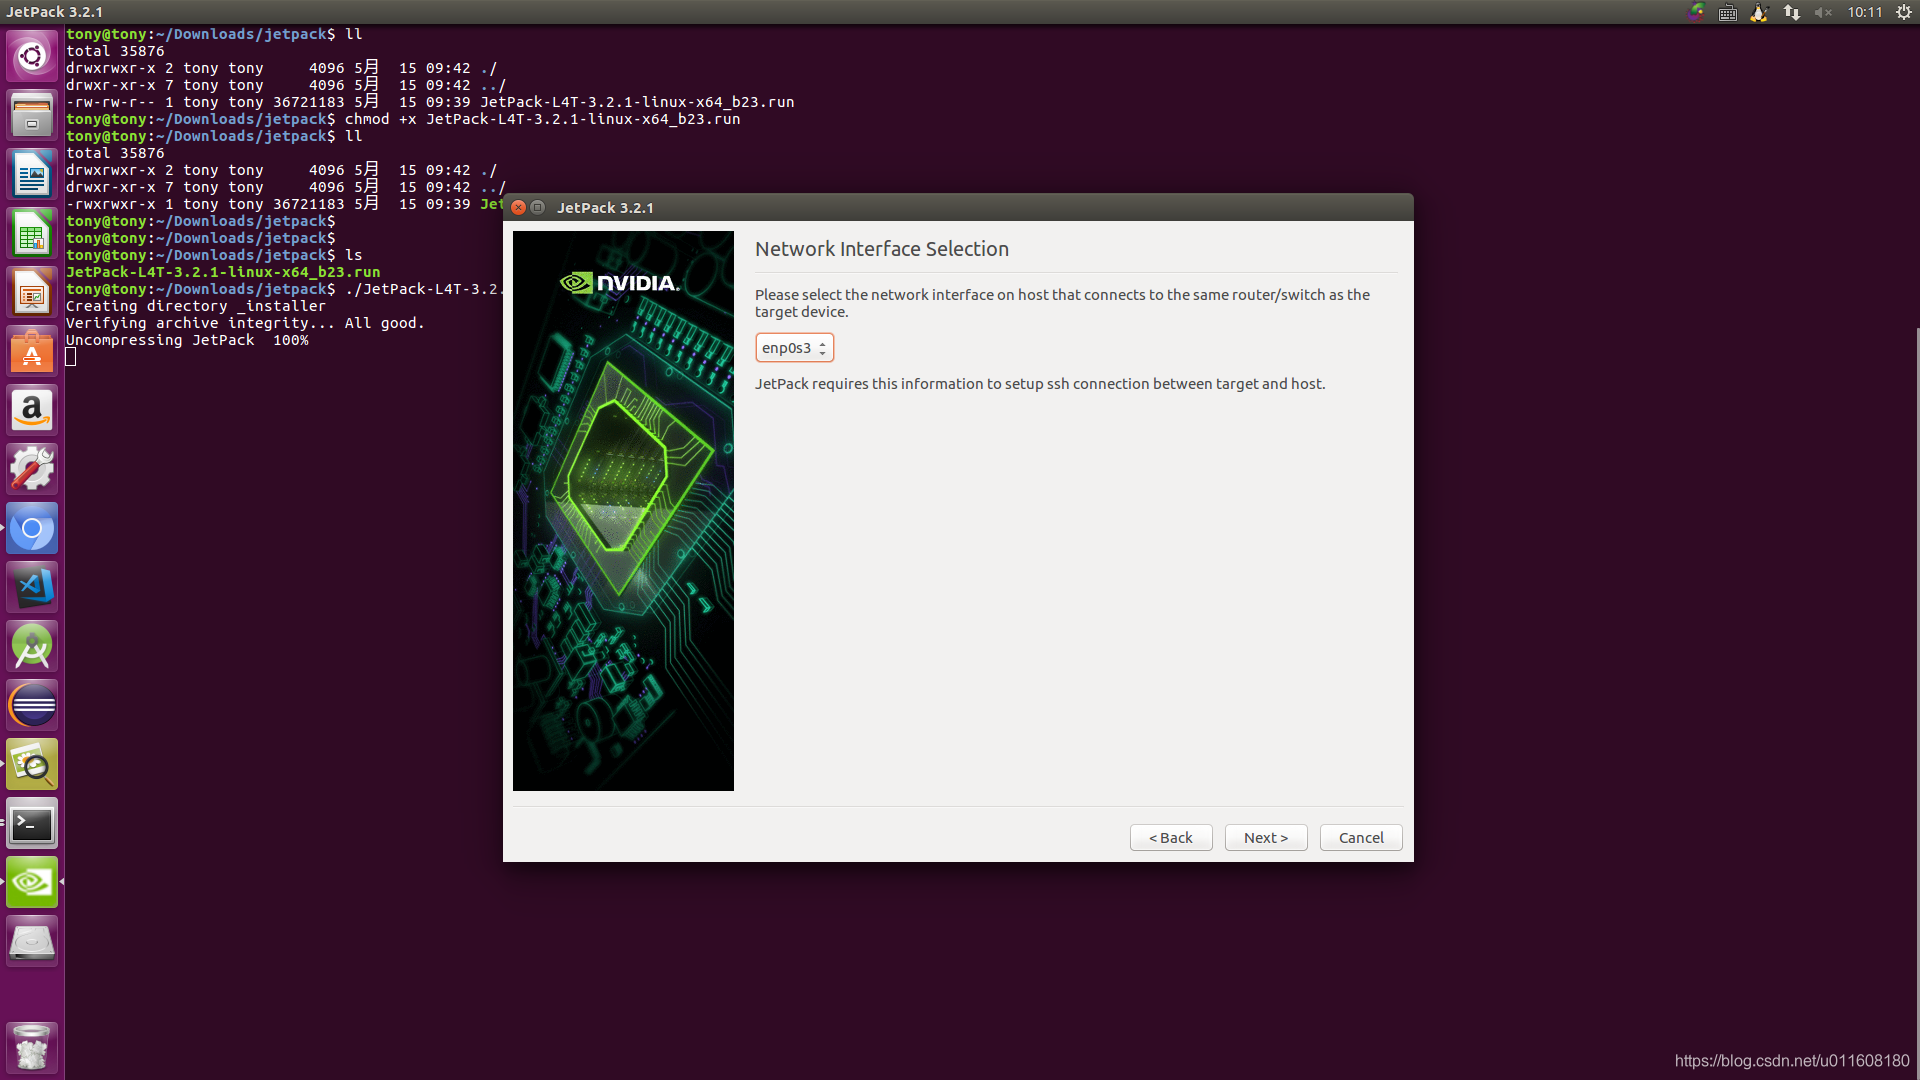Launch Visual Studio Code from the launcher
This screenshot has height=1080, width=1920.
[32, 588]
